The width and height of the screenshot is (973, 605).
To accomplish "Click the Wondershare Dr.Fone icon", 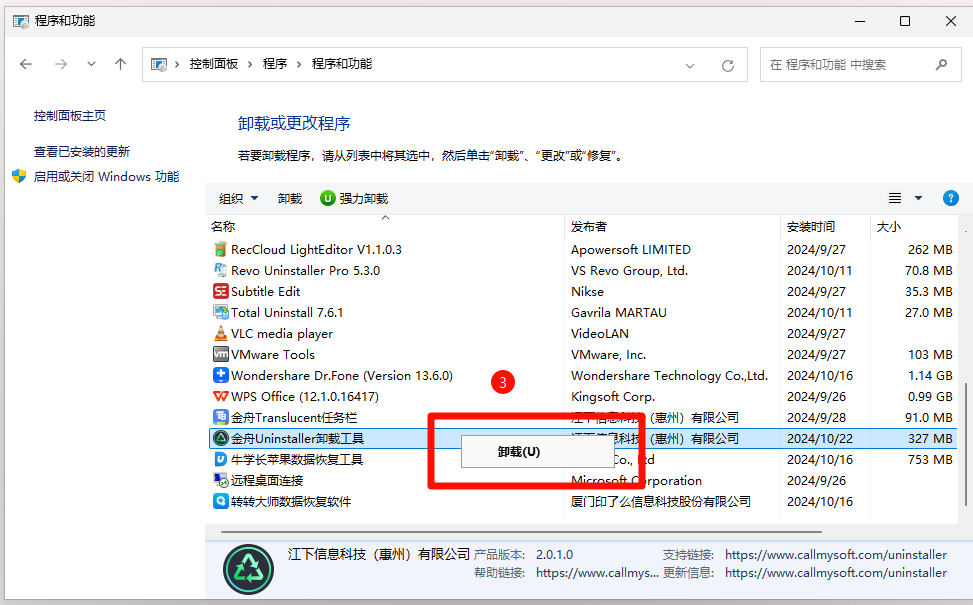I will pos(220,375).
